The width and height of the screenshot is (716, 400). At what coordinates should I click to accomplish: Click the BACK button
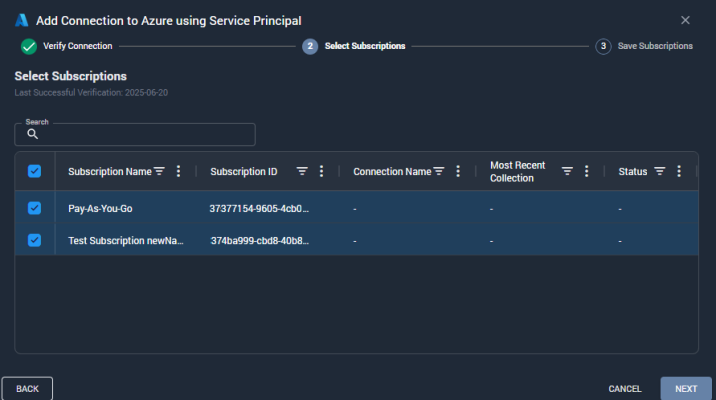click(x=27, y=389)
